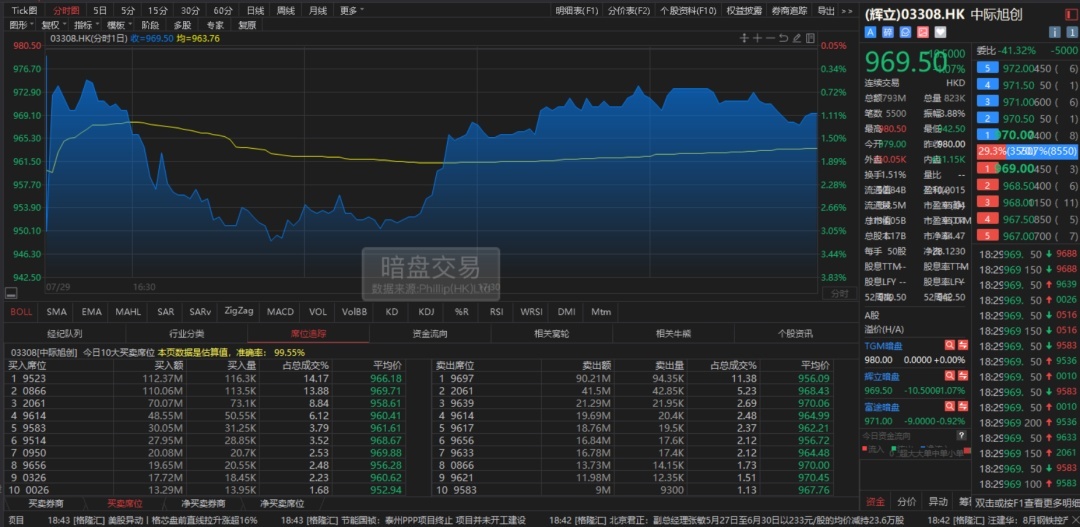The width and height of the screenshot is (1080, 527).
Task: Collapse chart panel with bottom-left minus icon
Action: pyautogui.click(x=10, y=292)
